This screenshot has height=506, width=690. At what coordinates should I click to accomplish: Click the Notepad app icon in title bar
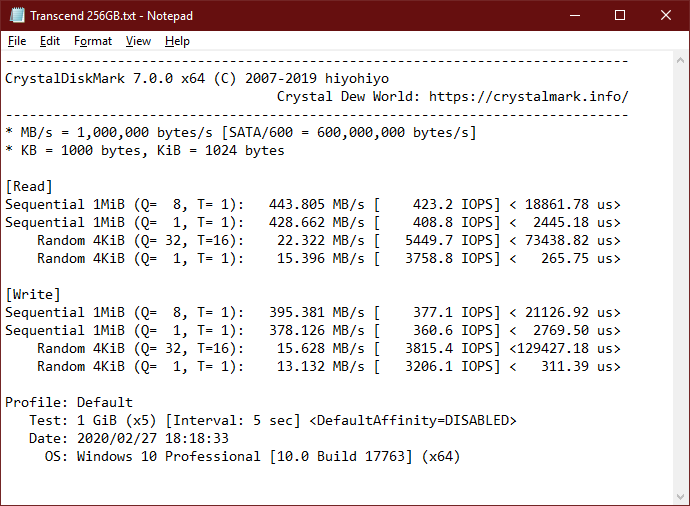point(17,15)
